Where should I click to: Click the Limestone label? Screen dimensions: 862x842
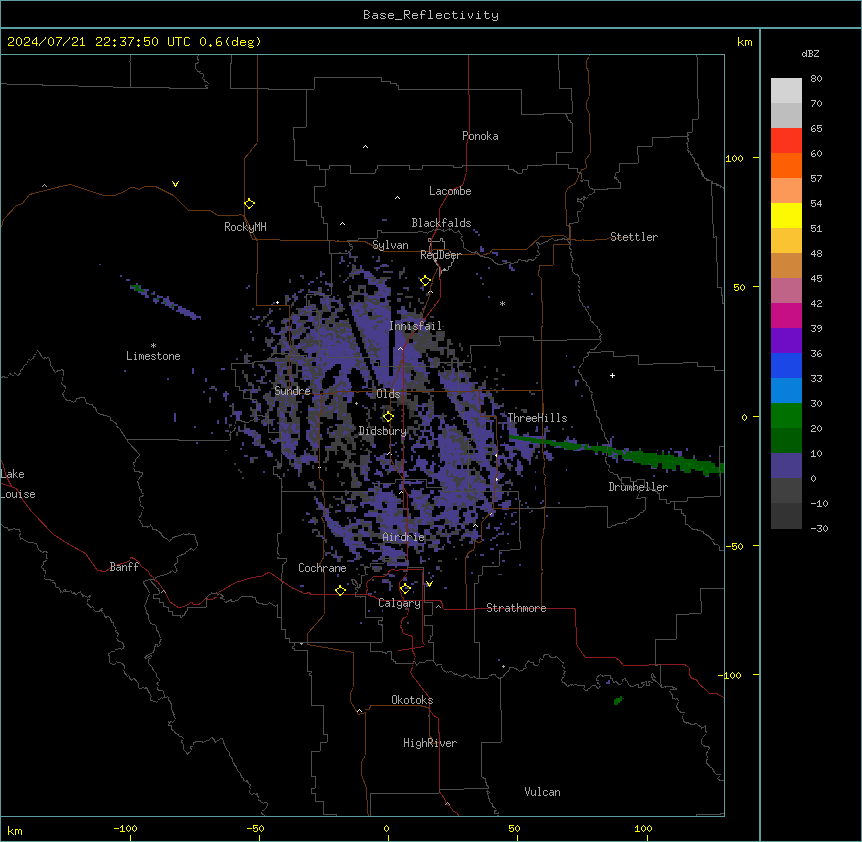153,356
